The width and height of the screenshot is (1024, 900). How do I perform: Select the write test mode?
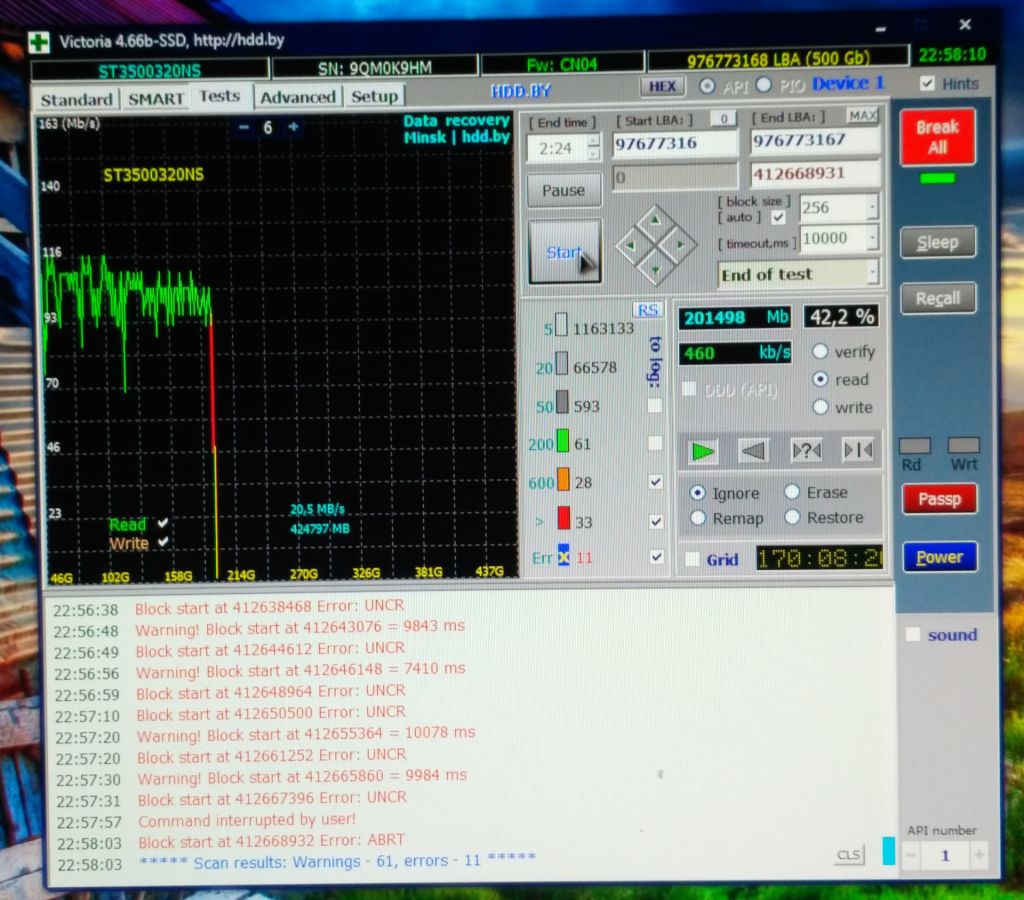pos(820,407)
